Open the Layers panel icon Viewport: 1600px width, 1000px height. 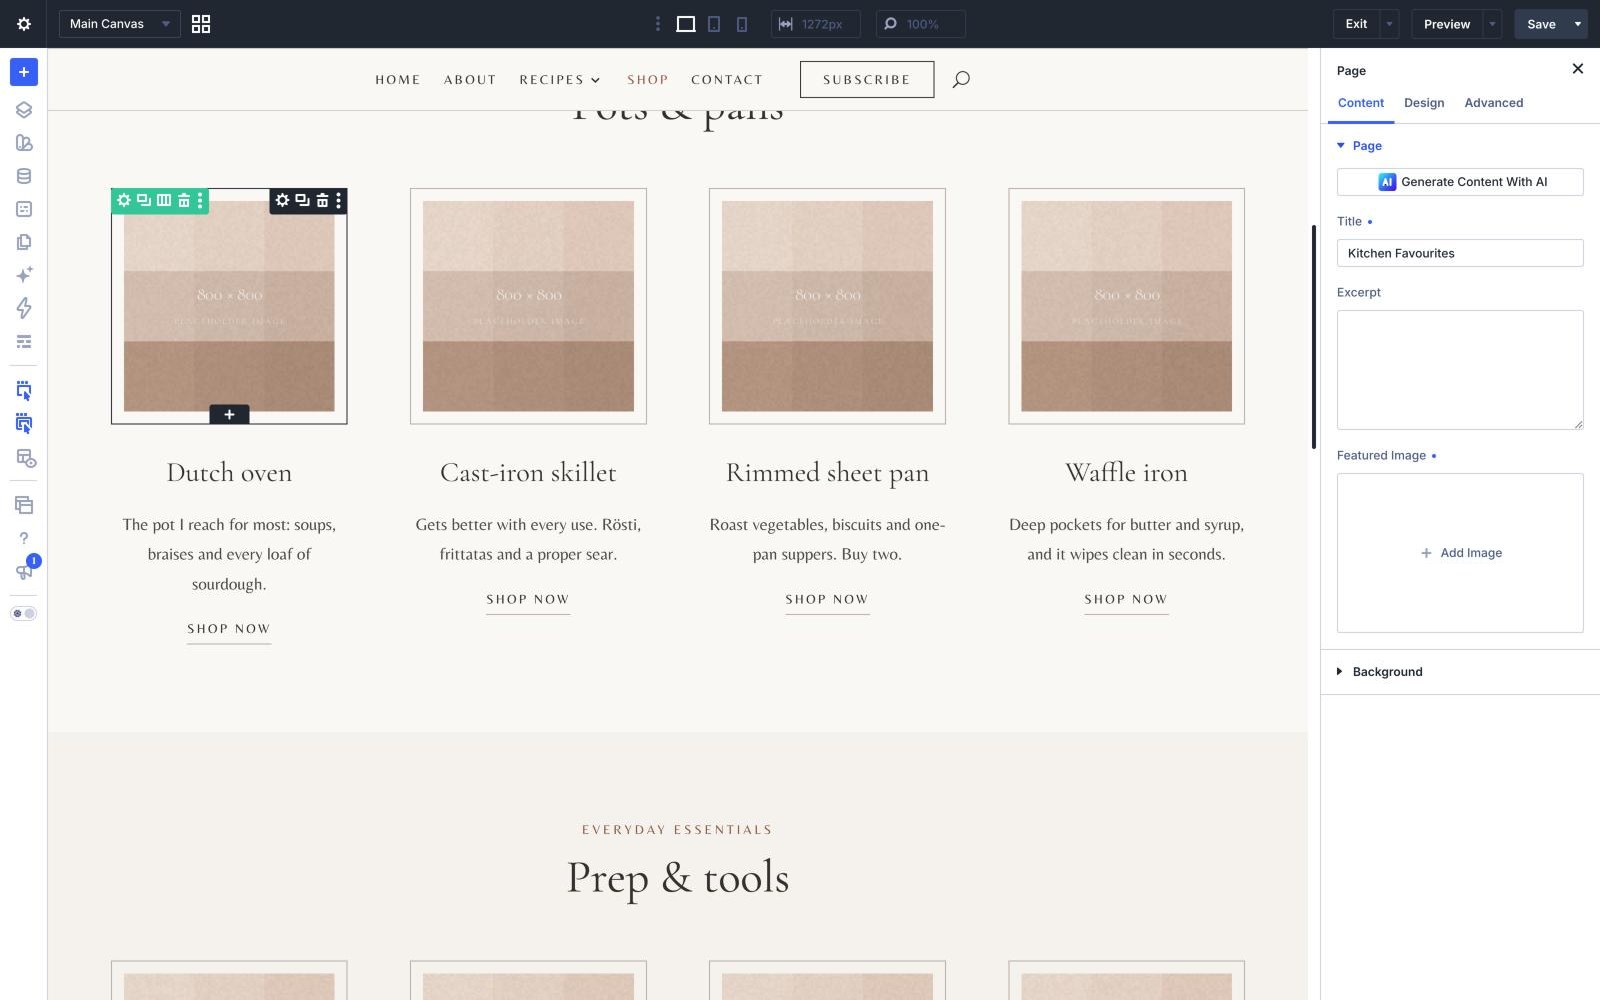(24, 110)
